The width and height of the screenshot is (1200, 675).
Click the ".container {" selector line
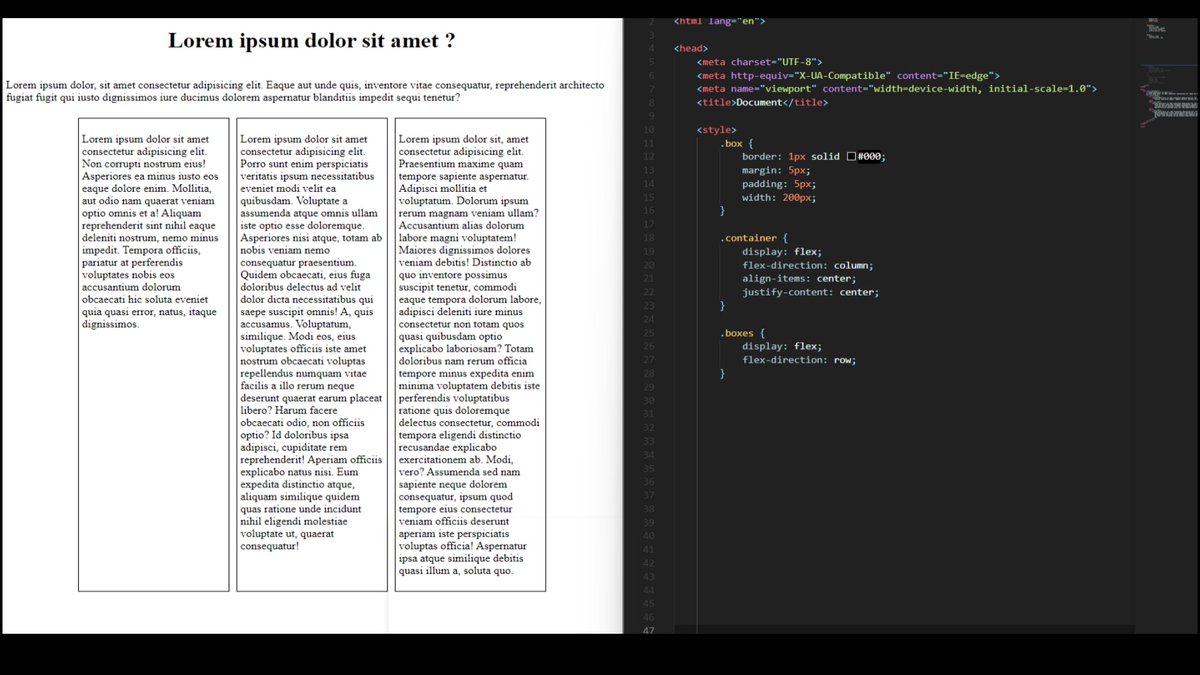[x=754, y=238]
